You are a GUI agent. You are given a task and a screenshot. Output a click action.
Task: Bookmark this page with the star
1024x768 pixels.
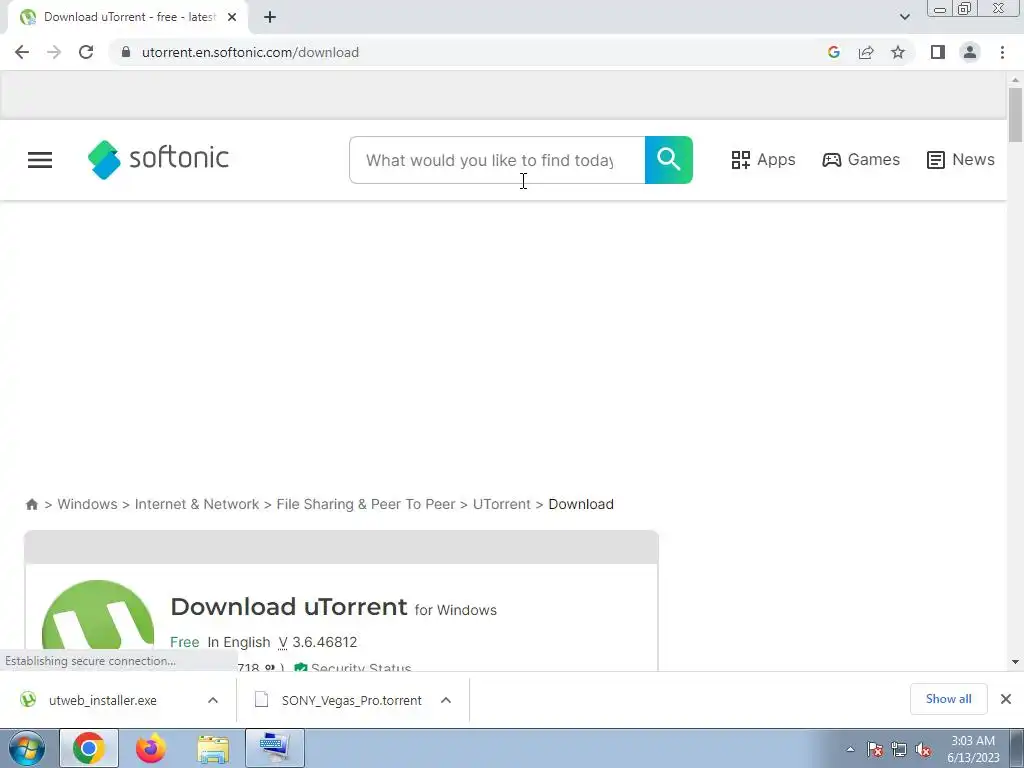(898, 52)
